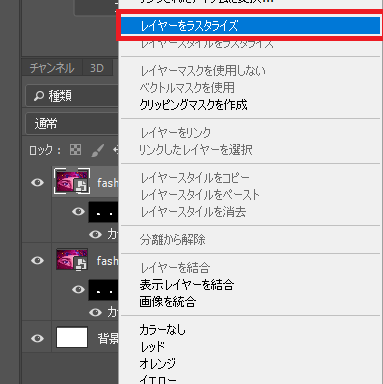Choose 表示レイヤーを結合 menu item
Viewport: 383px width, 384px height.
pos(187,285)
